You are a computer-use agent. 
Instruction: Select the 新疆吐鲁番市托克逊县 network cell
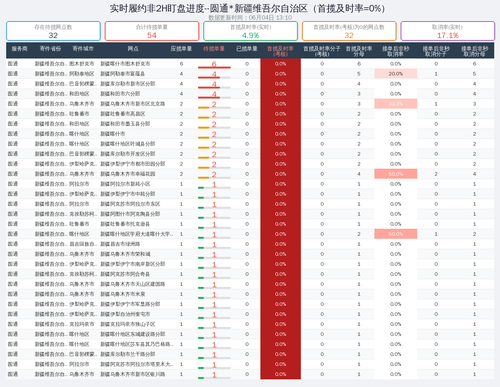pyautogui.click(x=125, y=224)
